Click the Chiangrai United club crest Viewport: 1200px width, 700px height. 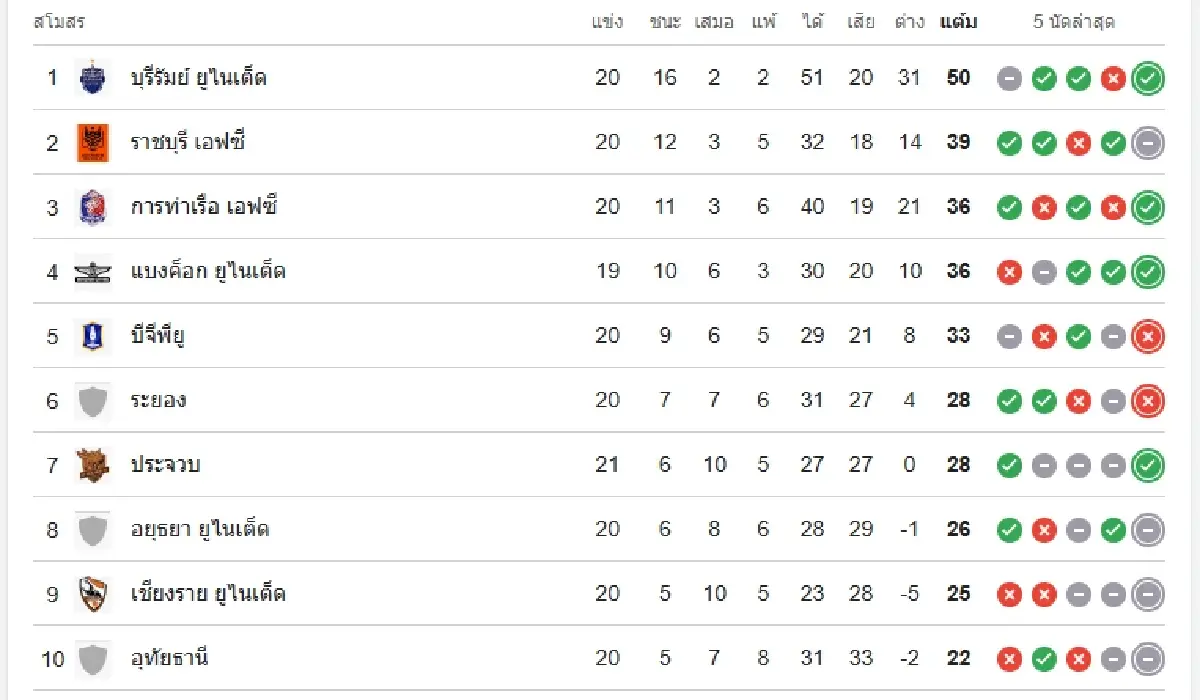[92, 594]
